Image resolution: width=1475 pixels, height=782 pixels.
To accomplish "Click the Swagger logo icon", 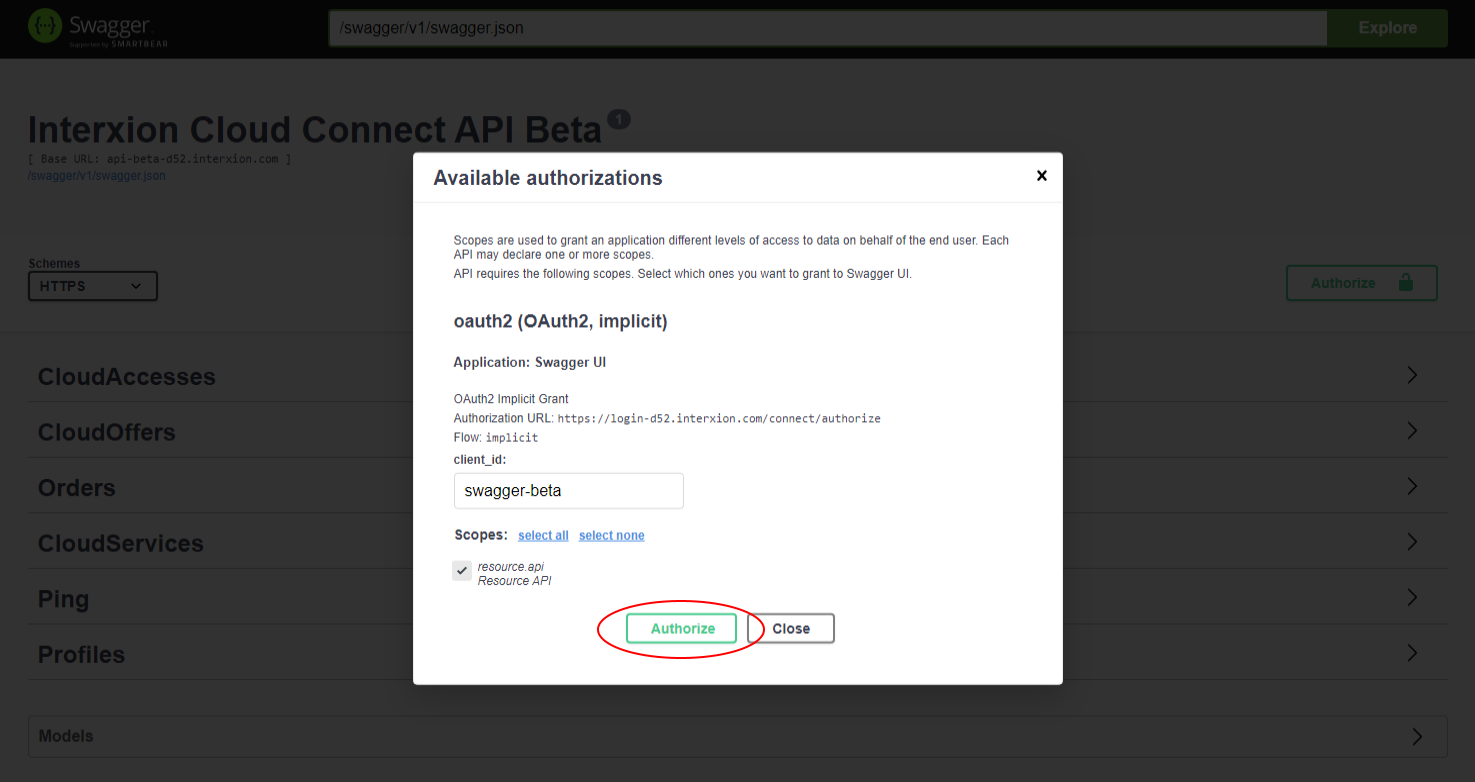I will pos(44,27).
